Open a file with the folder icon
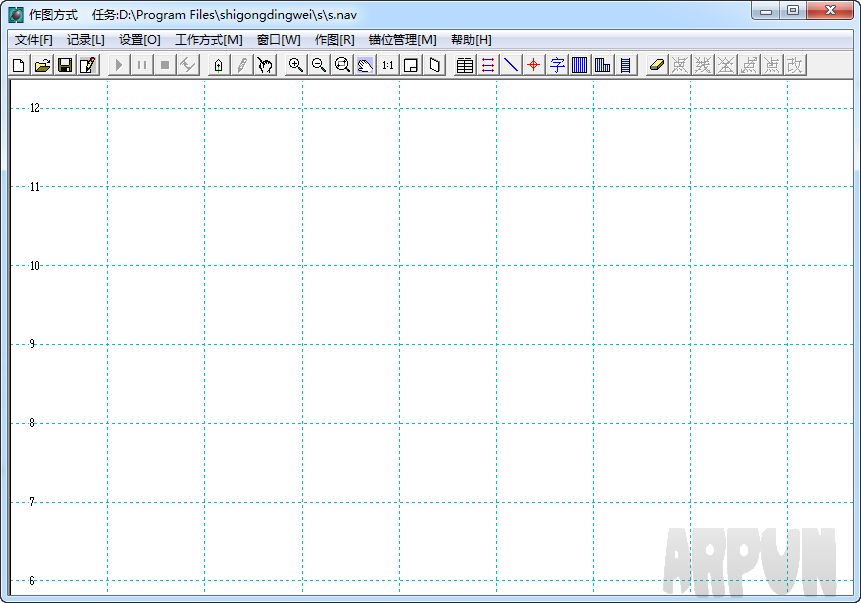 tap(42, 65)
